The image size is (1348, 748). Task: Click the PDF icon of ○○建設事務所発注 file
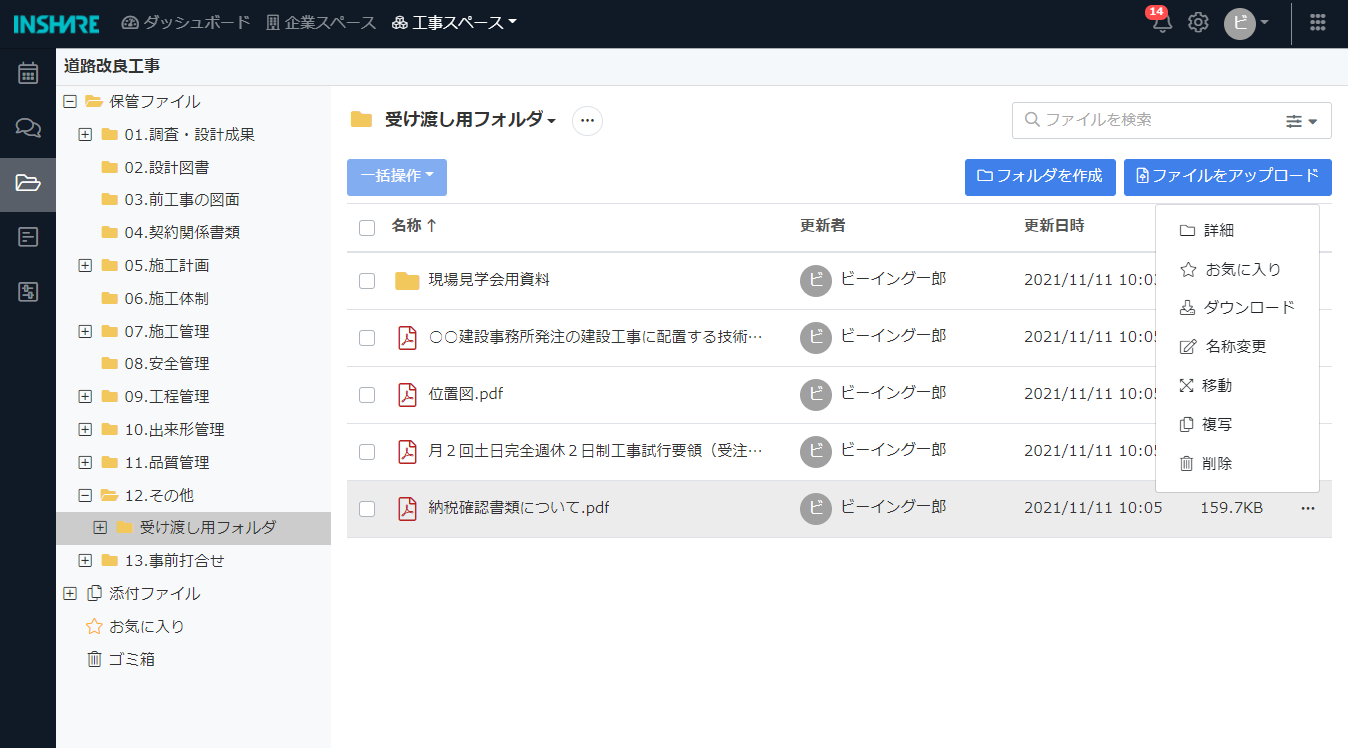click(407, 338)
